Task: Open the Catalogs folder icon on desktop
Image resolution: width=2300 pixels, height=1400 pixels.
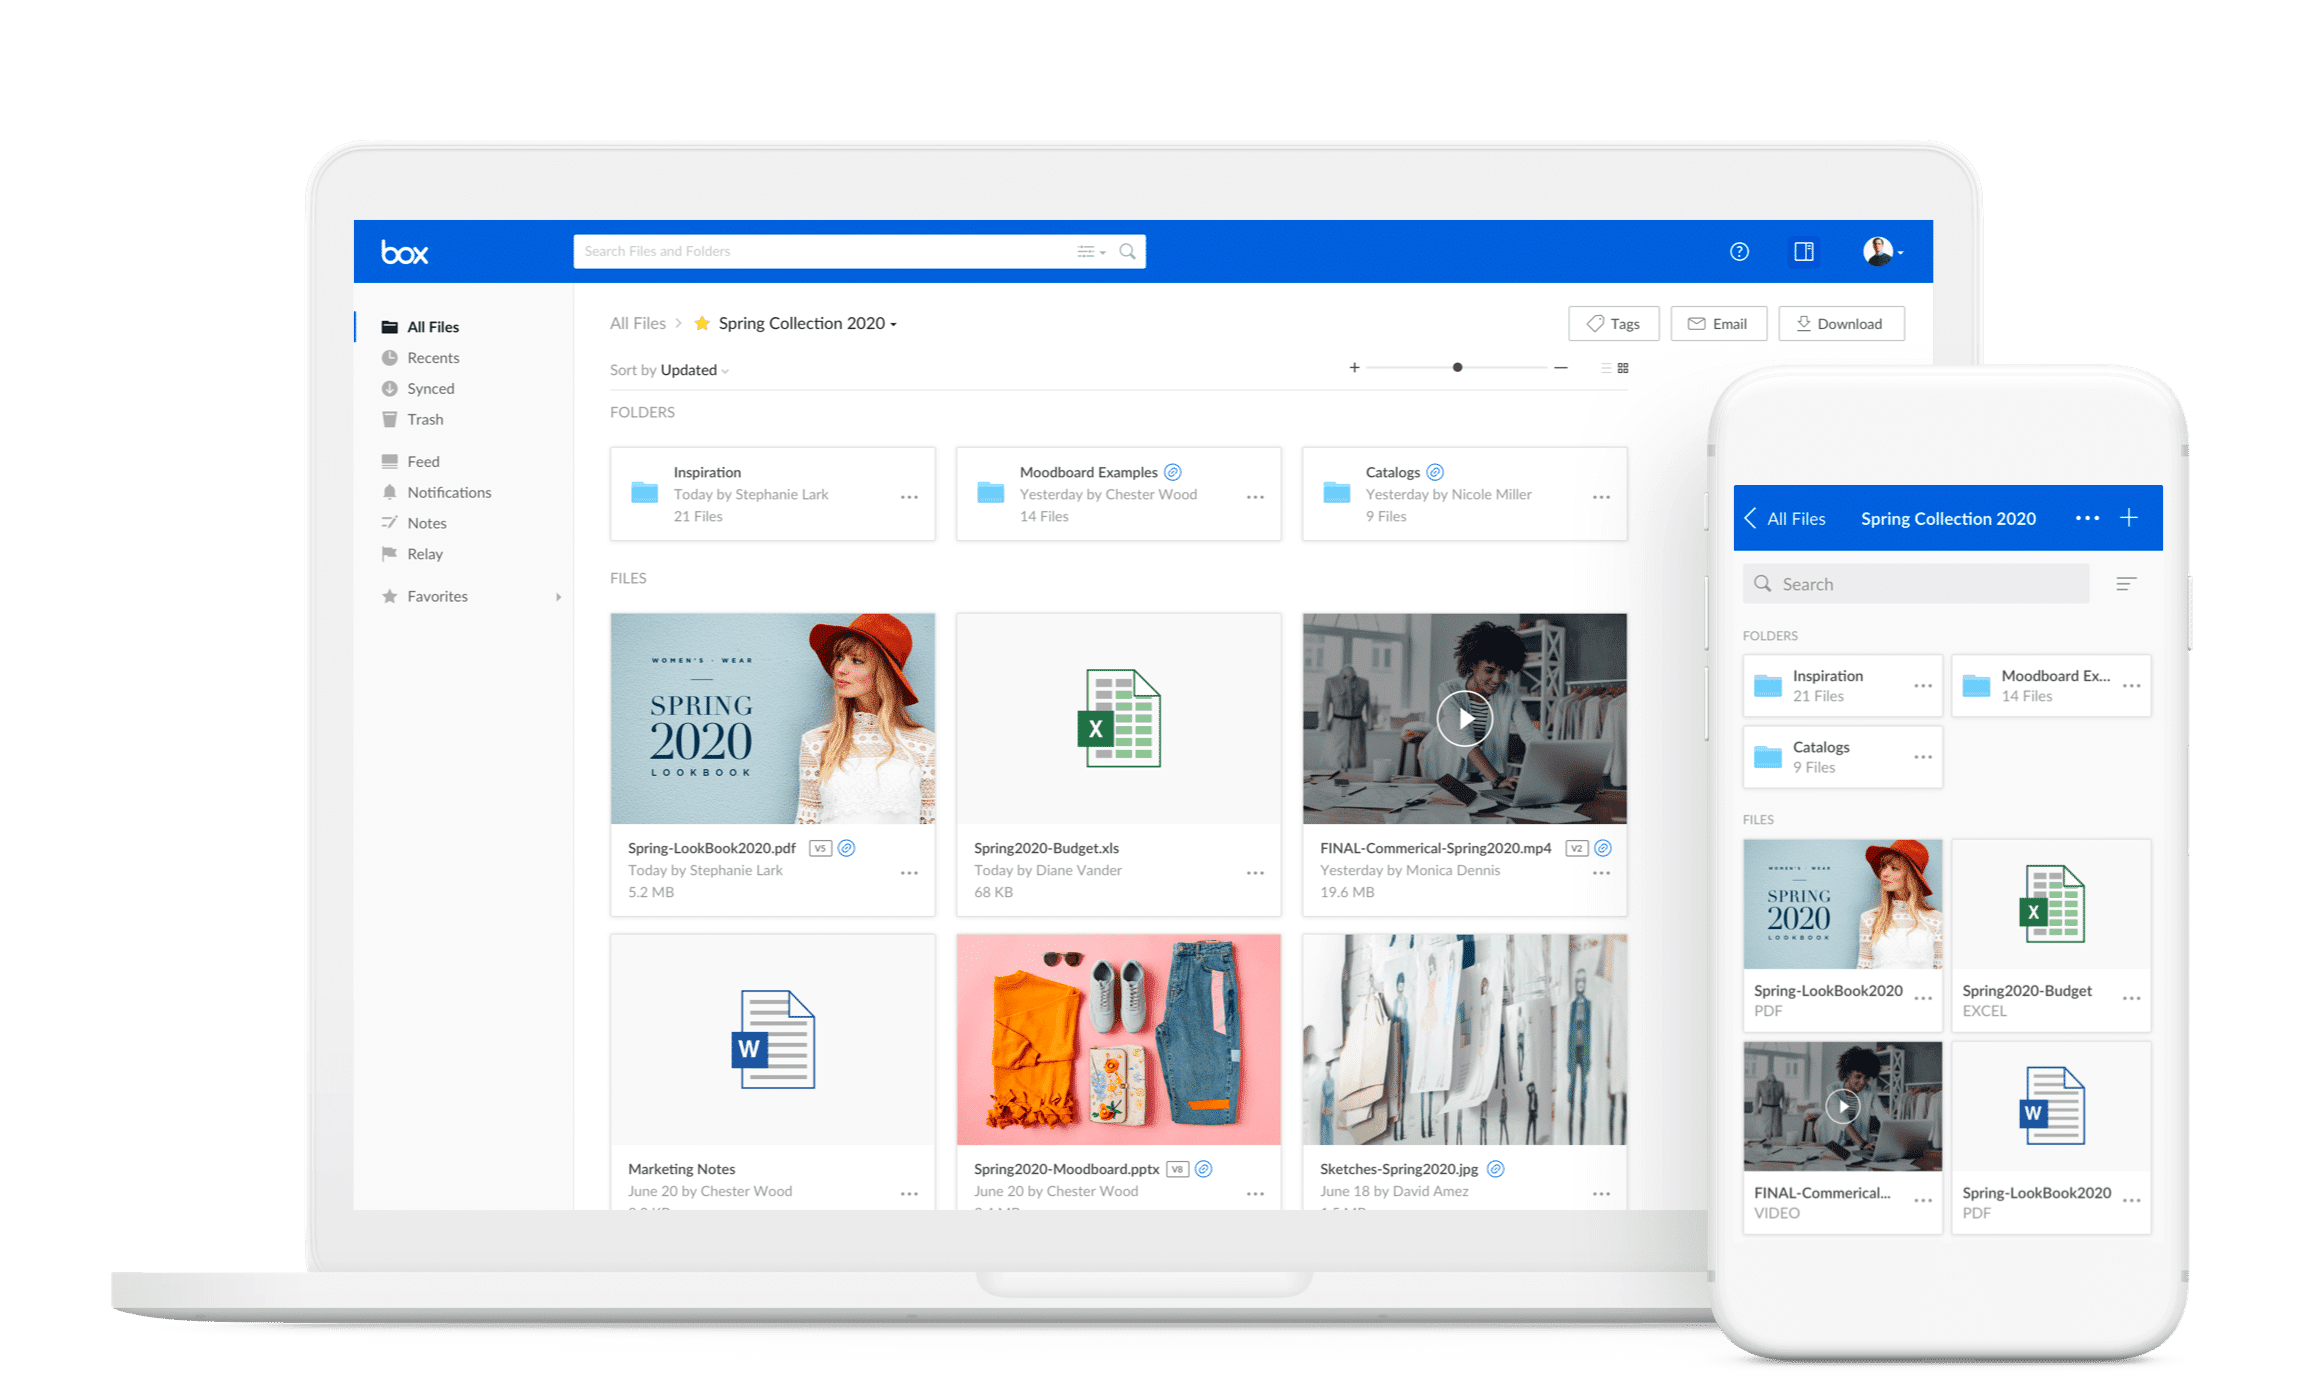Action: (x=1337, y=492)
